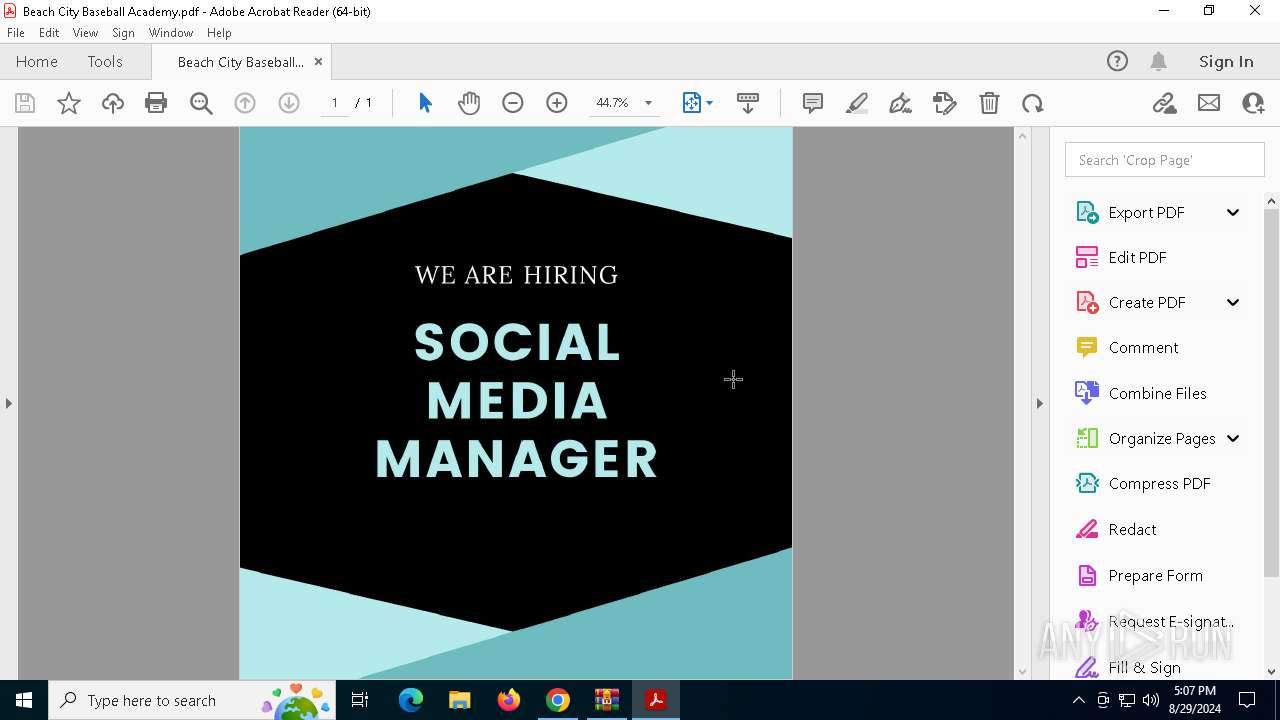The width and height of the screenshot is (1280, 720).
Task: Switch to the Home tab
Action: coord(37,61)
